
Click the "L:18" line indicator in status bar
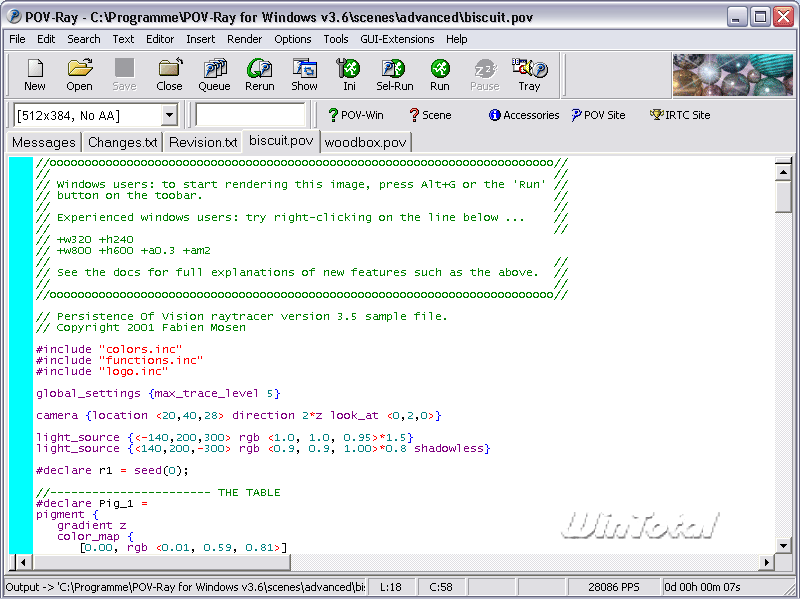[x=391, y=587]
